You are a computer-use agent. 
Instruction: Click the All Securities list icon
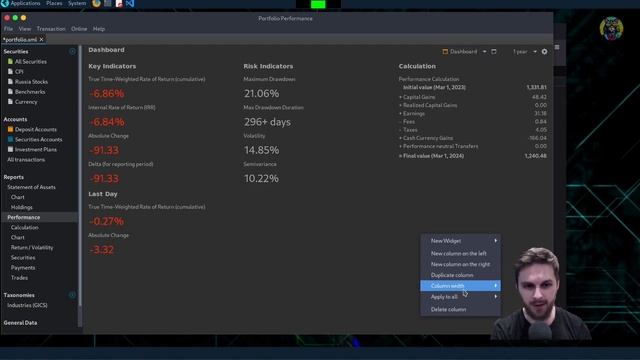tap(10, 62)
